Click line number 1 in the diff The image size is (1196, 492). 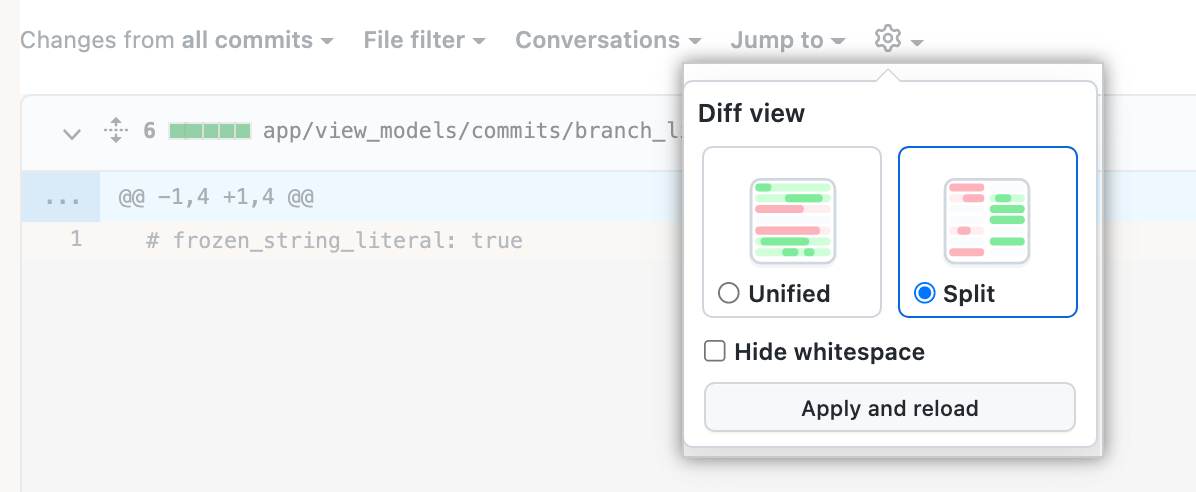(x=76, y=240)
